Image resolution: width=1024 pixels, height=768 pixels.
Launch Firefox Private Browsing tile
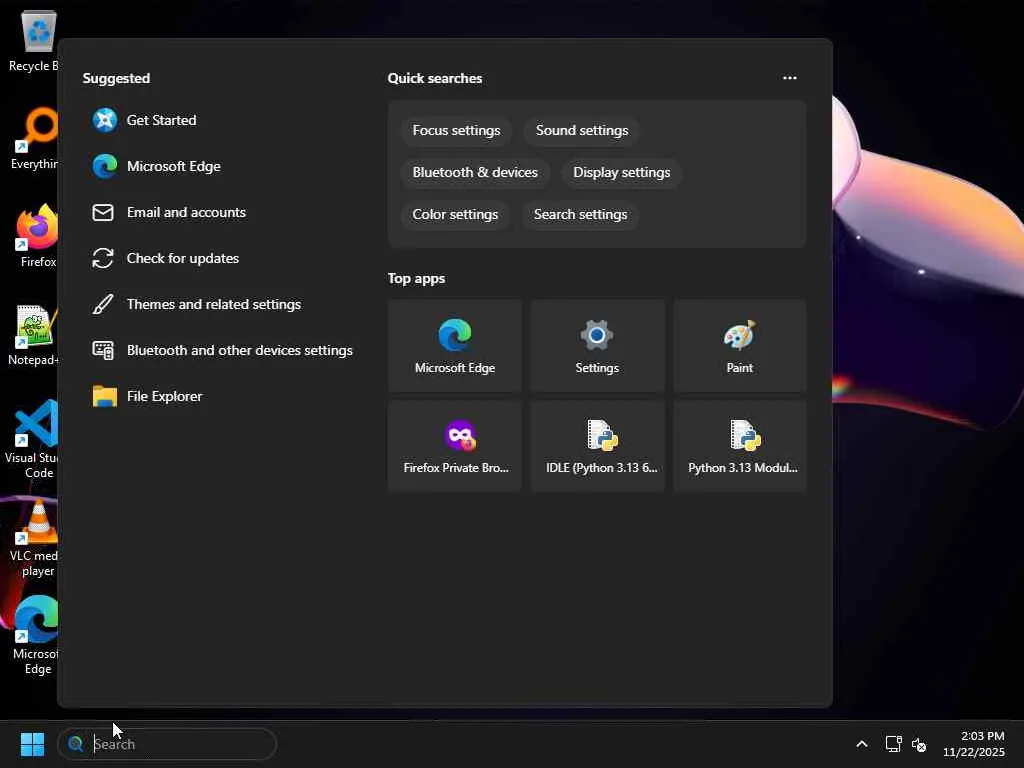455,446
